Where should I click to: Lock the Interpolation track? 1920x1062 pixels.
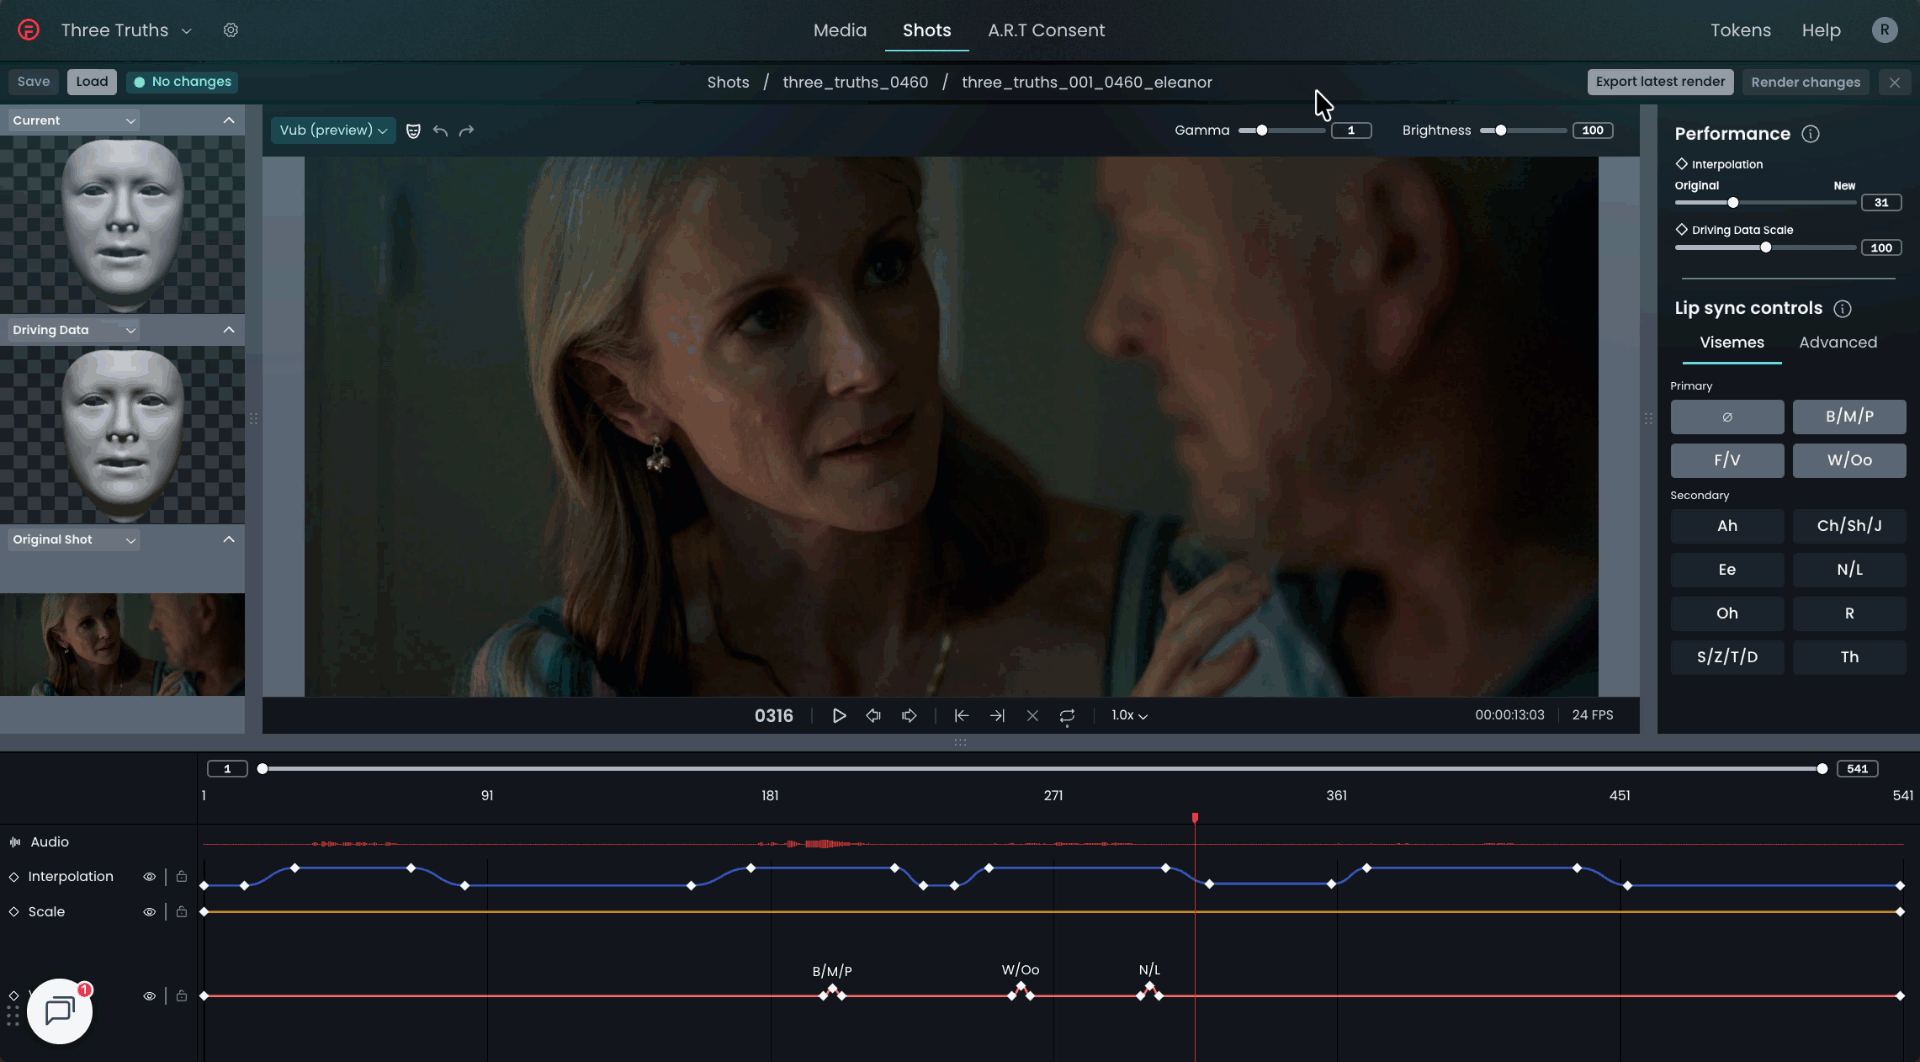point(181,877)
